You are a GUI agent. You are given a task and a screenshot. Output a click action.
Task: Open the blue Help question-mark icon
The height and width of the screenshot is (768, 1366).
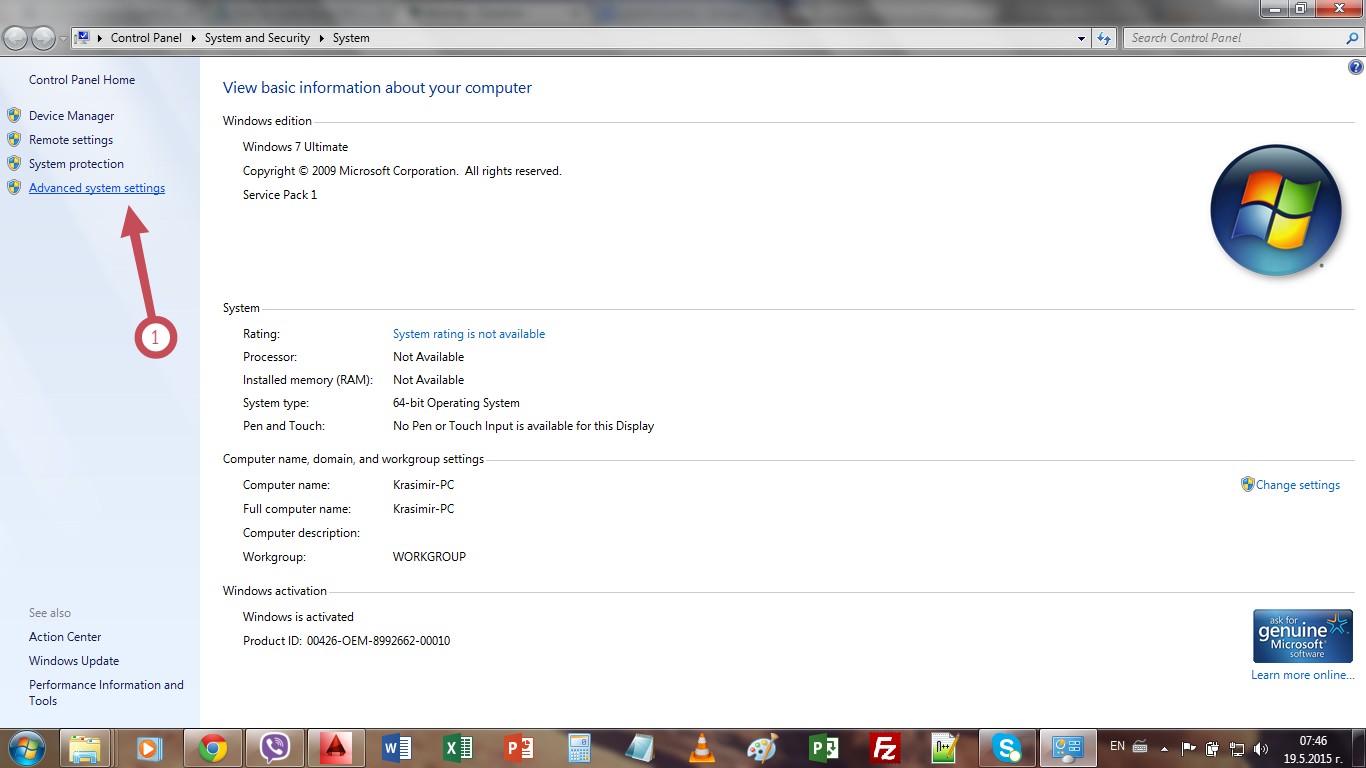[x=1355, y=68]
